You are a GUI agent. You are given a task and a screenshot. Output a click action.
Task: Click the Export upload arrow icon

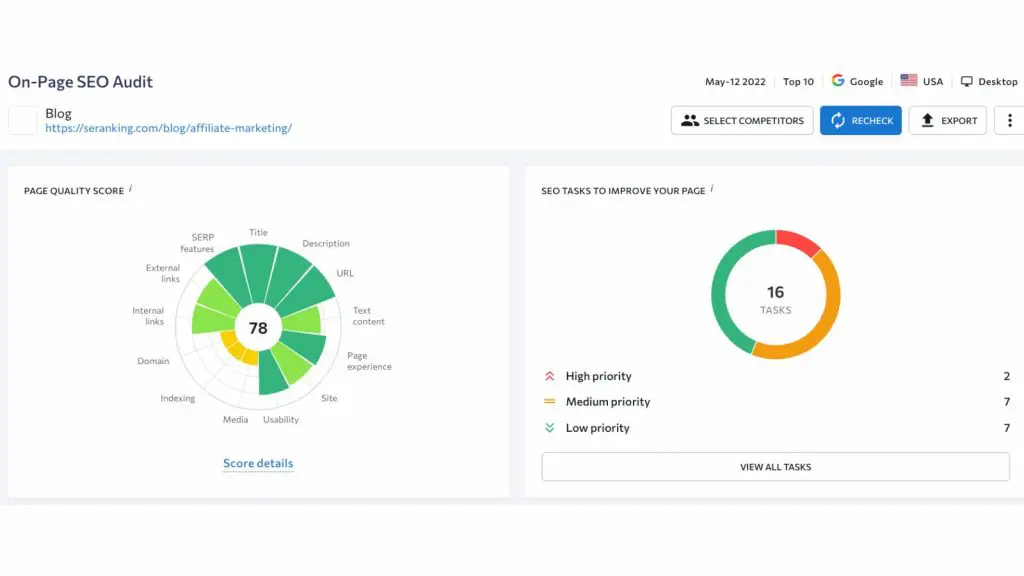click(927, 121)
